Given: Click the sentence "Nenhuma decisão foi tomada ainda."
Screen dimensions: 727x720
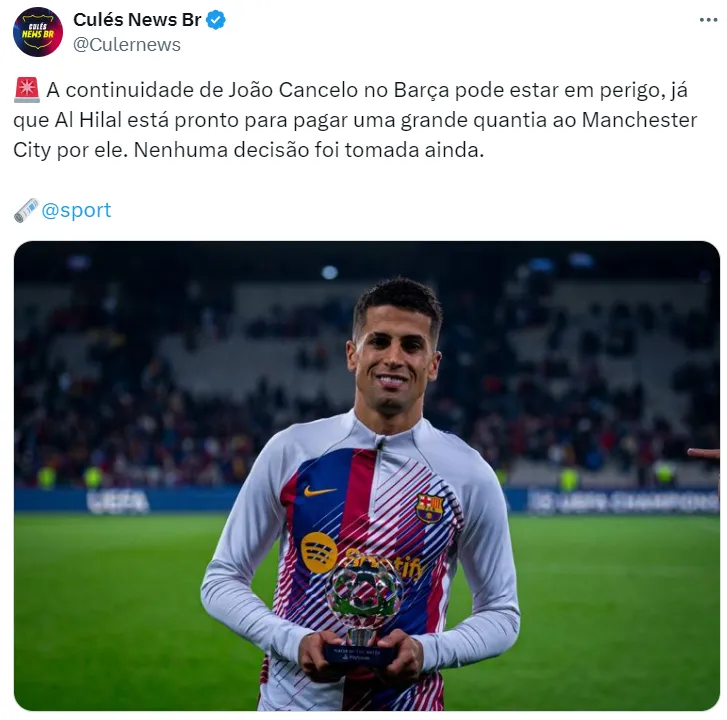Looking at the screenshot, I should [x=309, y=150].
